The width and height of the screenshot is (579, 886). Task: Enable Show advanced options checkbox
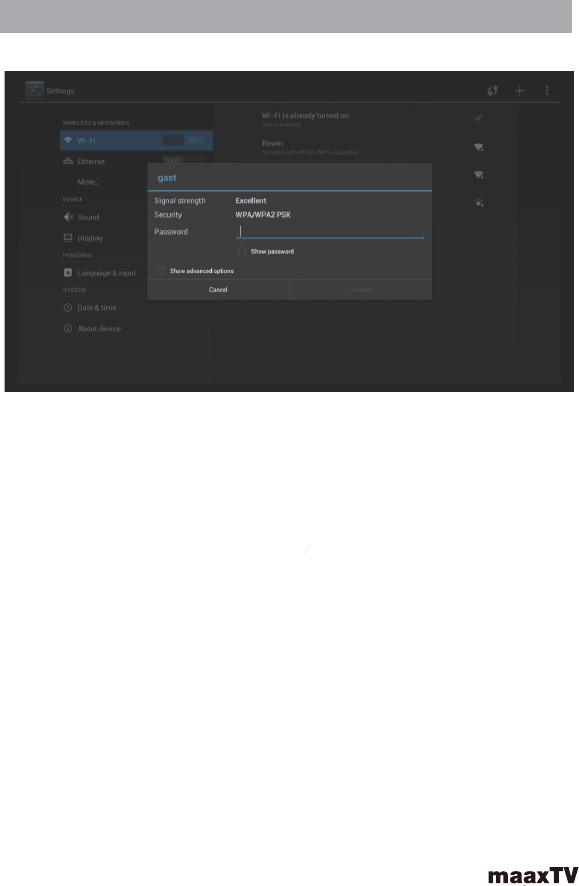point(161,271)
